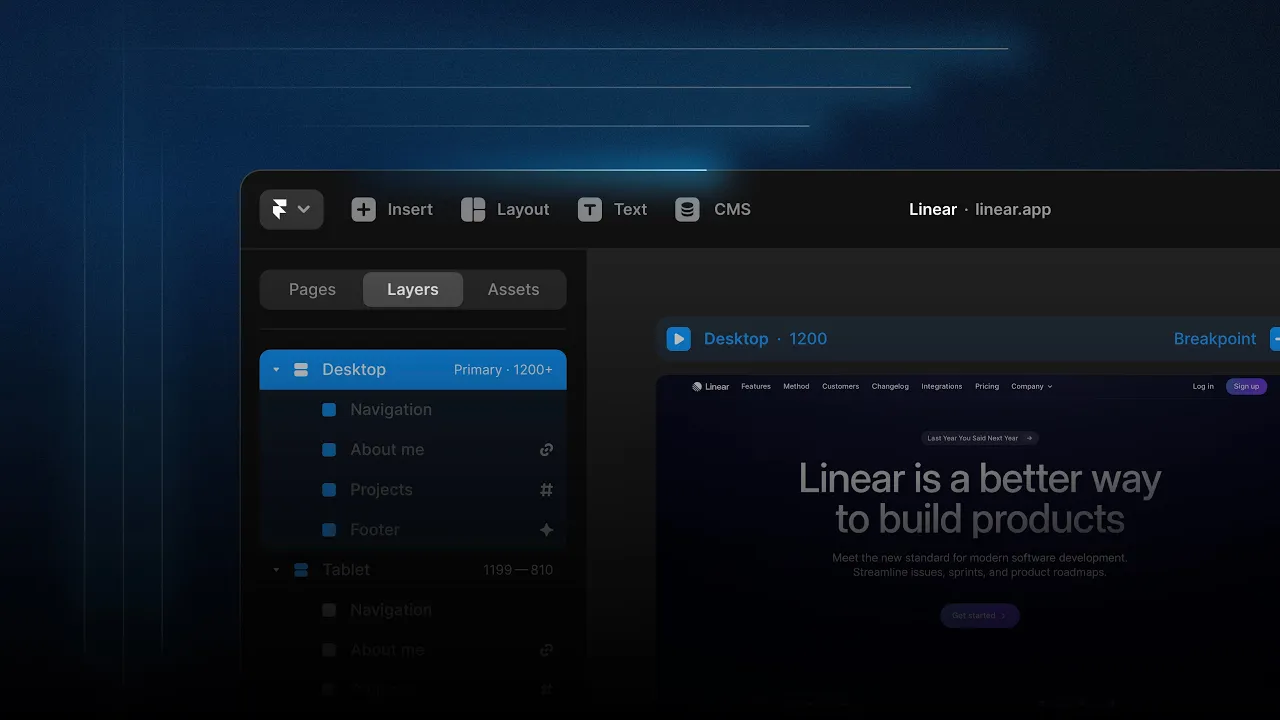Switch to the Assets tab
This screenshot has width=1280, height=720.
(513, 289)
